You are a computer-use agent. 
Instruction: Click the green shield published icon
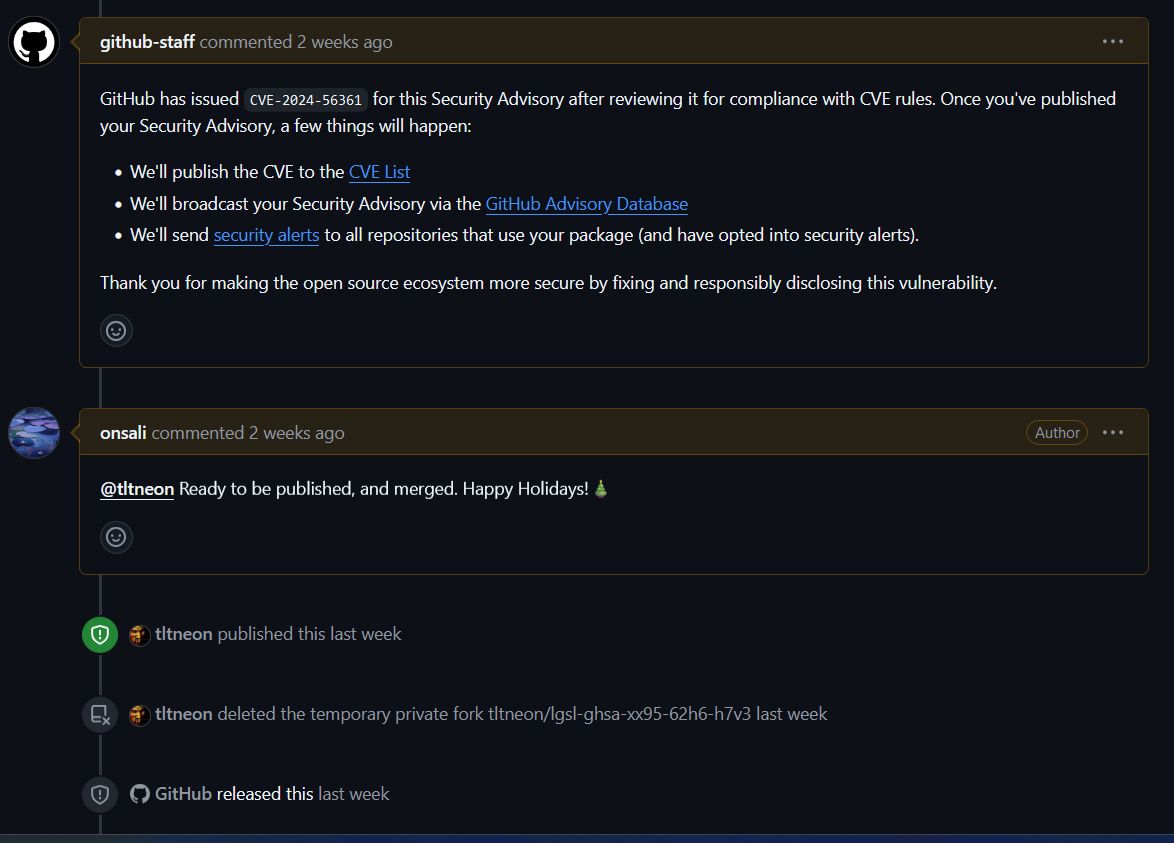click(100, 635)
